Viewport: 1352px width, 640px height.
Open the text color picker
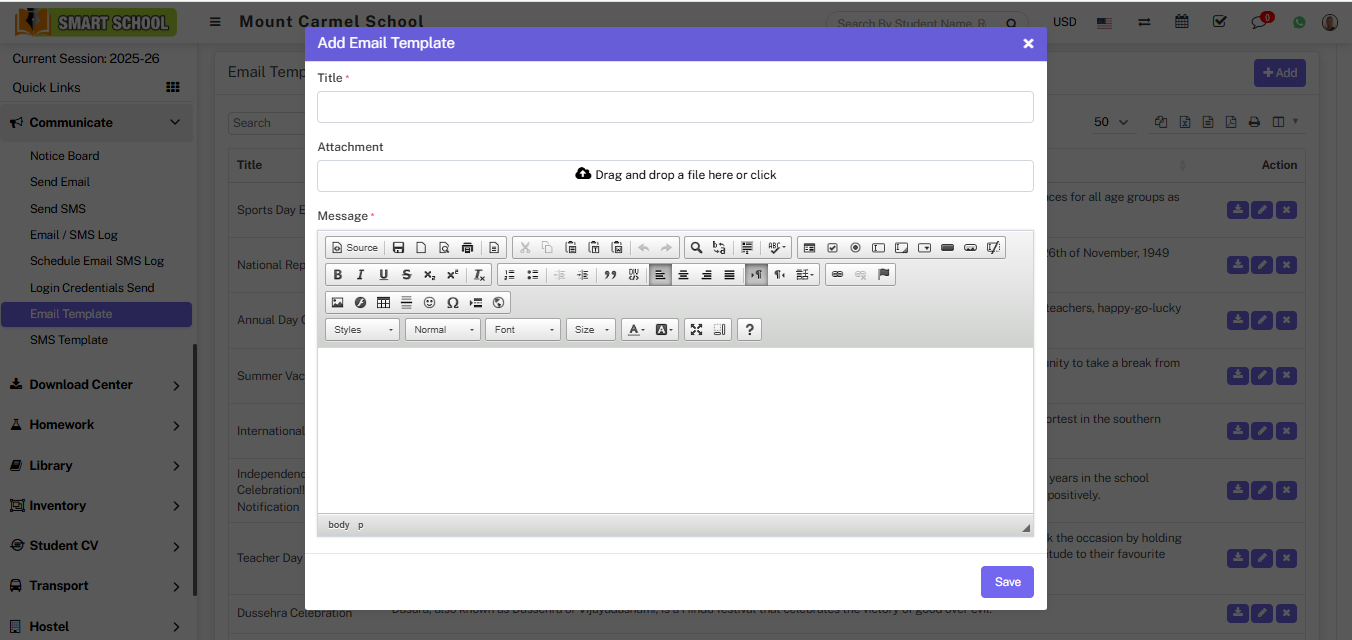[635, 329]
